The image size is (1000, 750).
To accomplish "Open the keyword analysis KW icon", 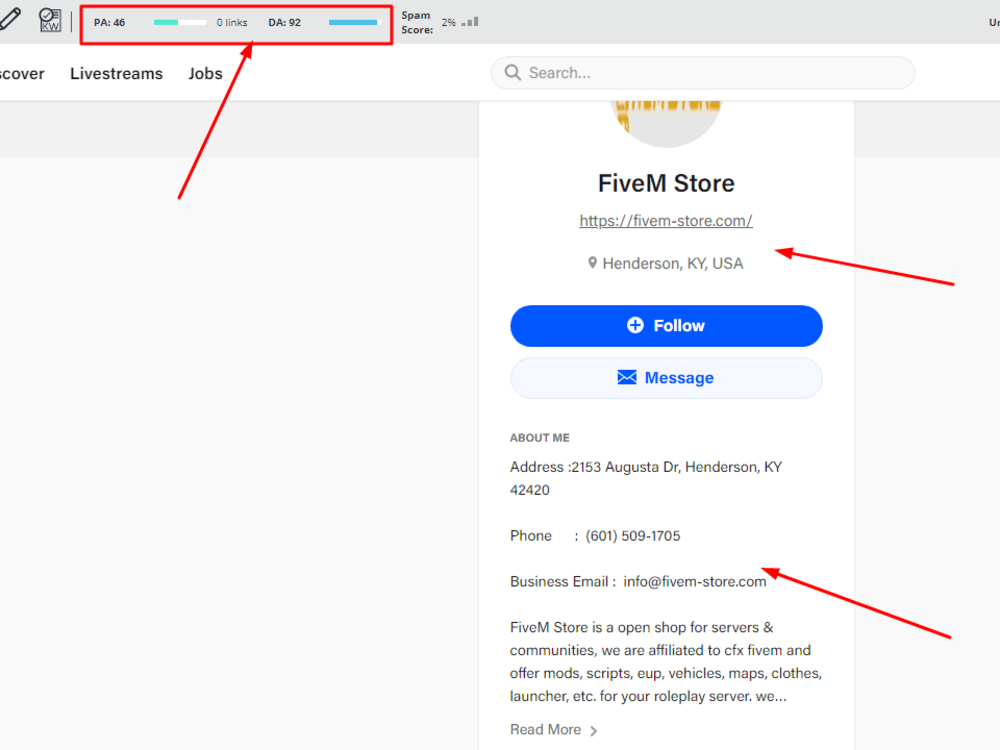I will click(50, 20).
